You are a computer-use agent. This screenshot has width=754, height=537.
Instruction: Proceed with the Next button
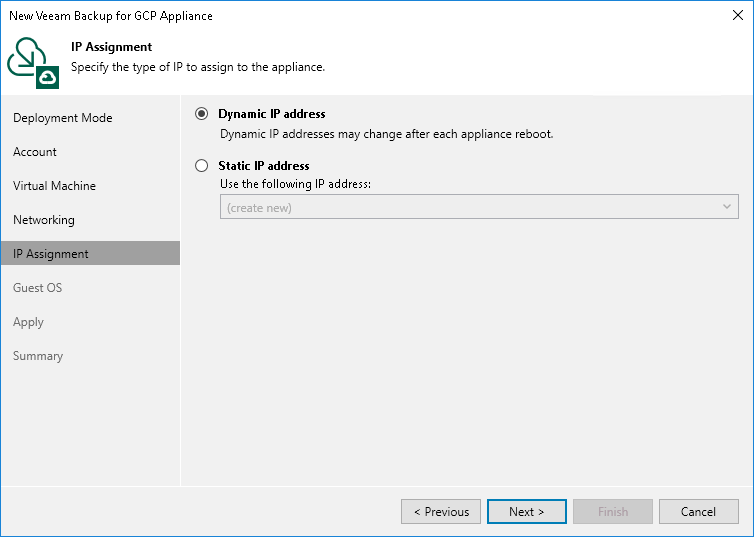(x=527, y=512)
